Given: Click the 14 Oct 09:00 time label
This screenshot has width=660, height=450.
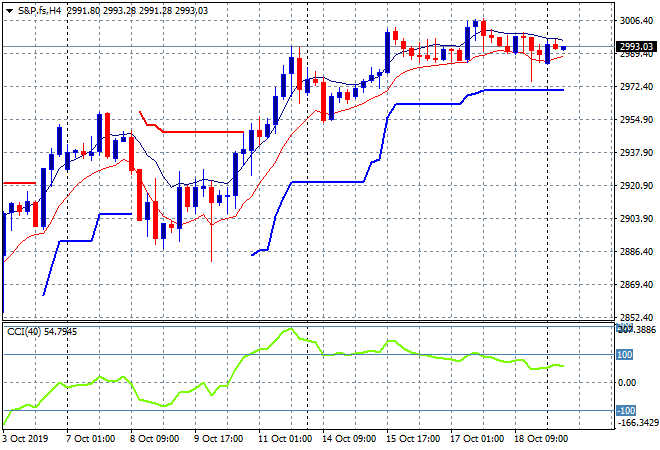Looking at the screenshot, I should 349,439.
